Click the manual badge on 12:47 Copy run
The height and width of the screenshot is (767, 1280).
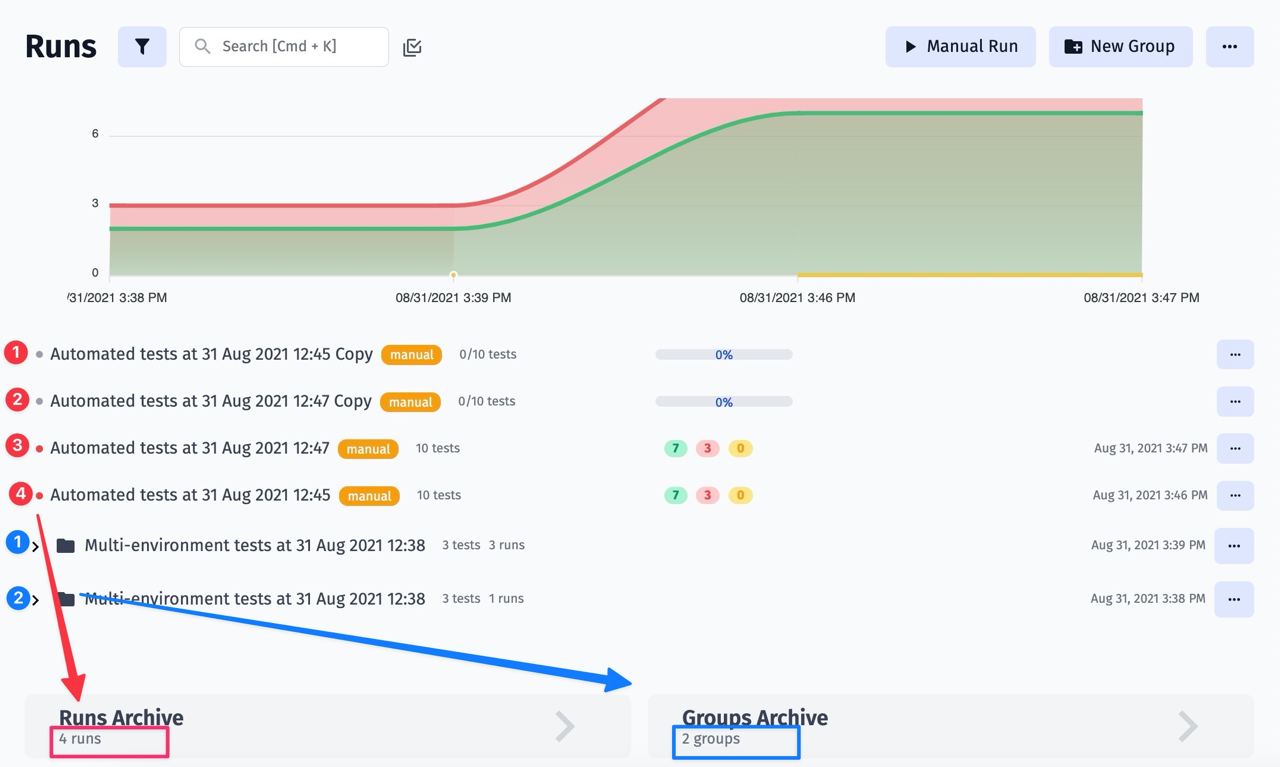click(410, 402)
